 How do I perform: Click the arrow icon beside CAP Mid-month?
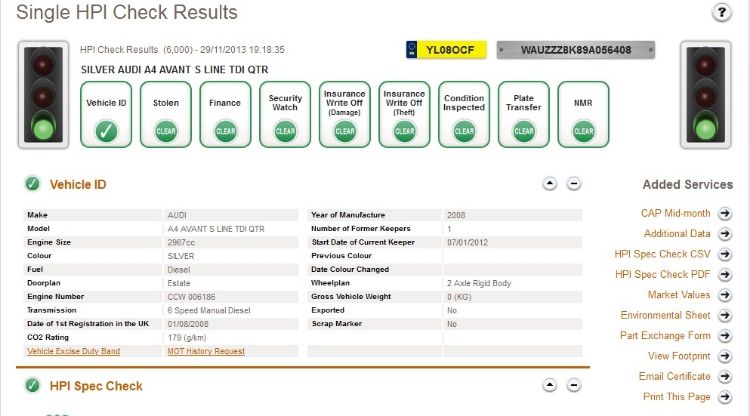(725, 213)
